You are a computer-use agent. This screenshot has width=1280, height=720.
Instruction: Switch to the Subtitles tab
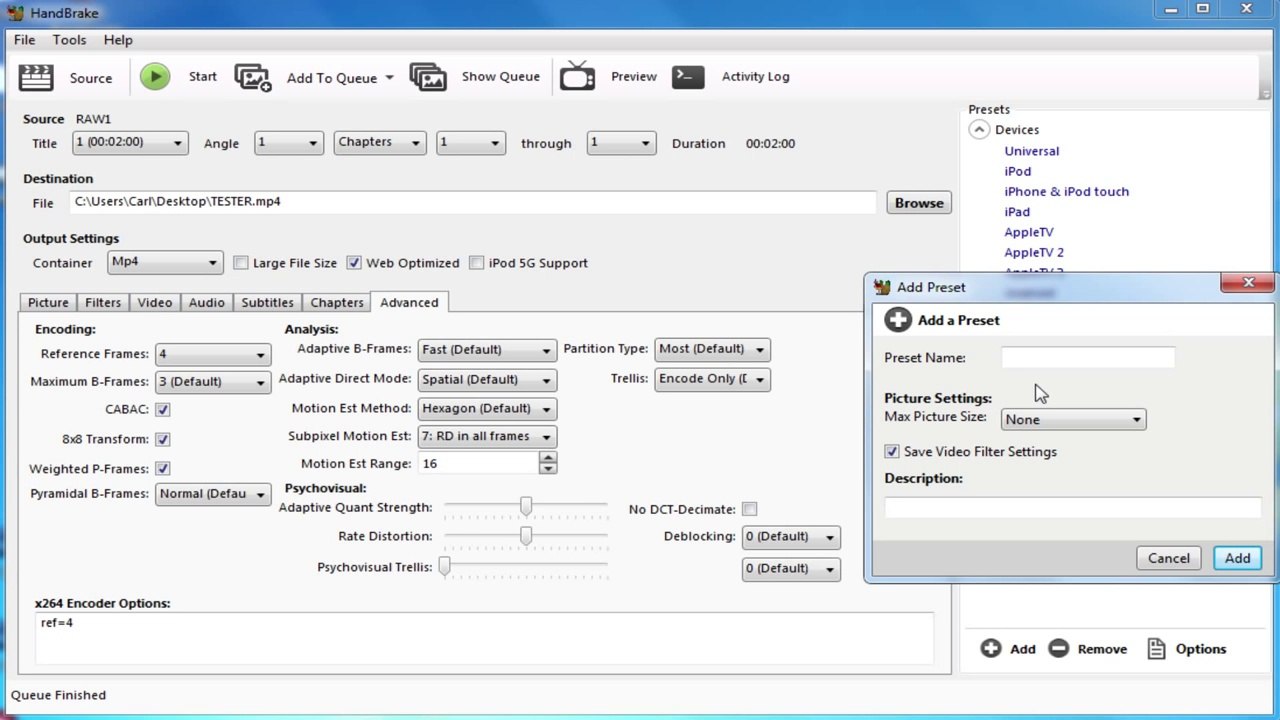click(268, 302)
